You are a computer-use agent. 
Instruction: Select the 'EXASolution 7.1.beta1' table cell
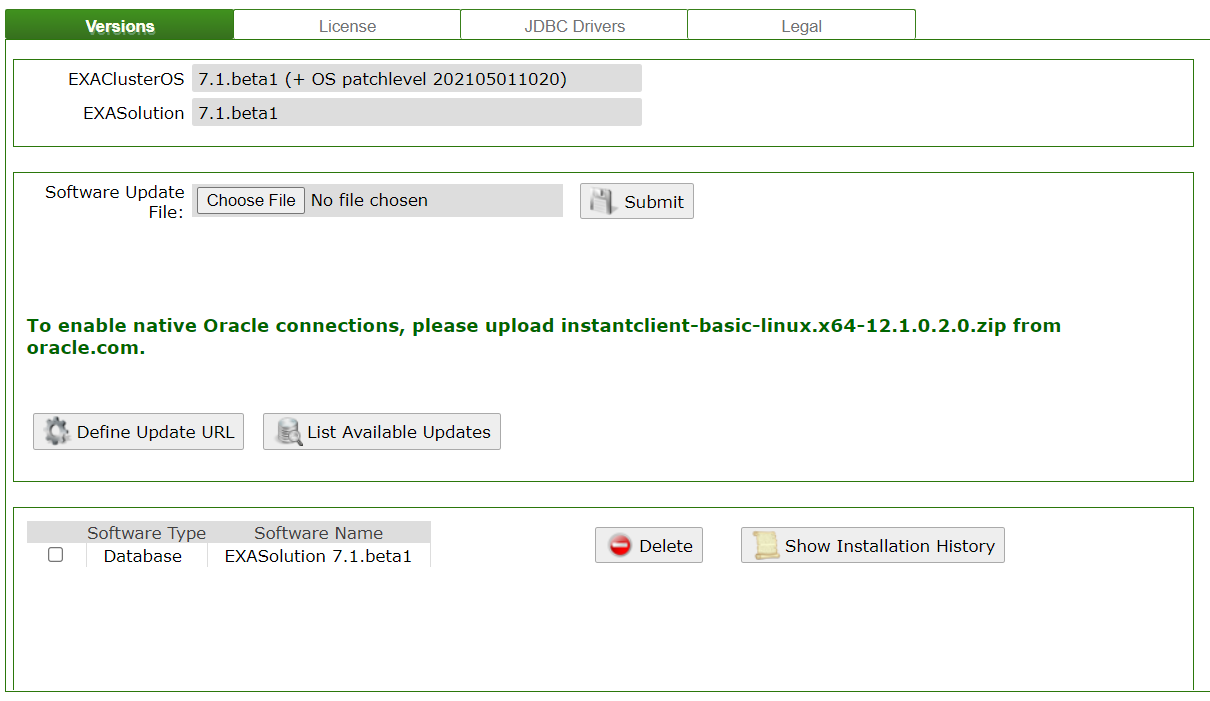click(318, 556)
